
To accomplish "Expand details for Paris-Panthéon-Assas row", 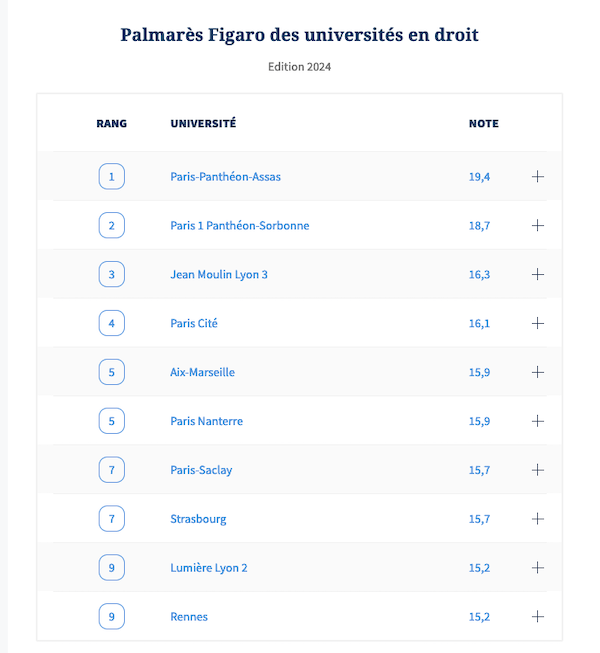I will [538, 177].
